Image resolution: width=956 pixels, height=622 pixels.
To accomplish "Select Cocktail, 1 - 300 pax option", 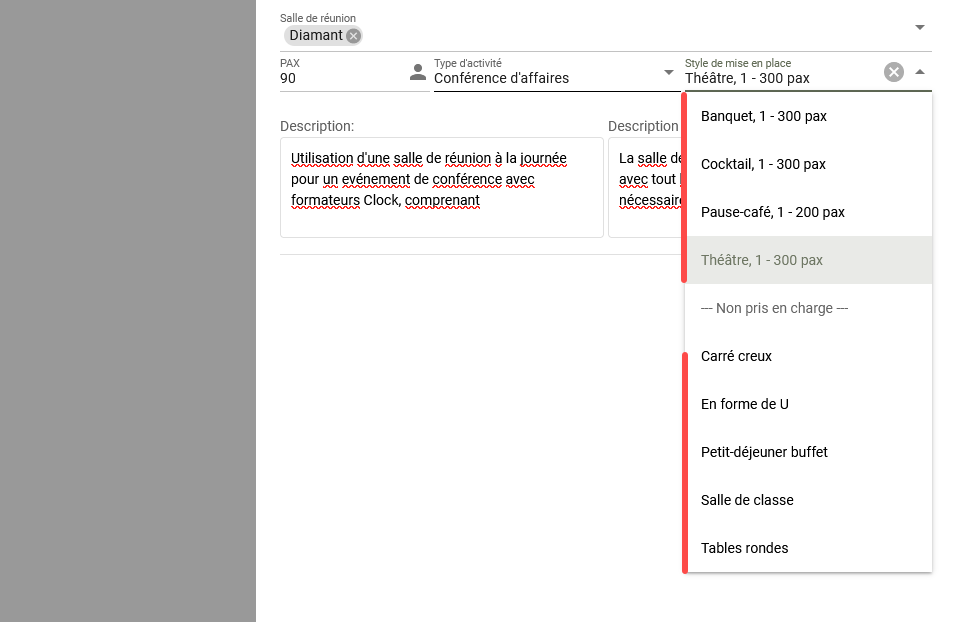I will point(808,165).
